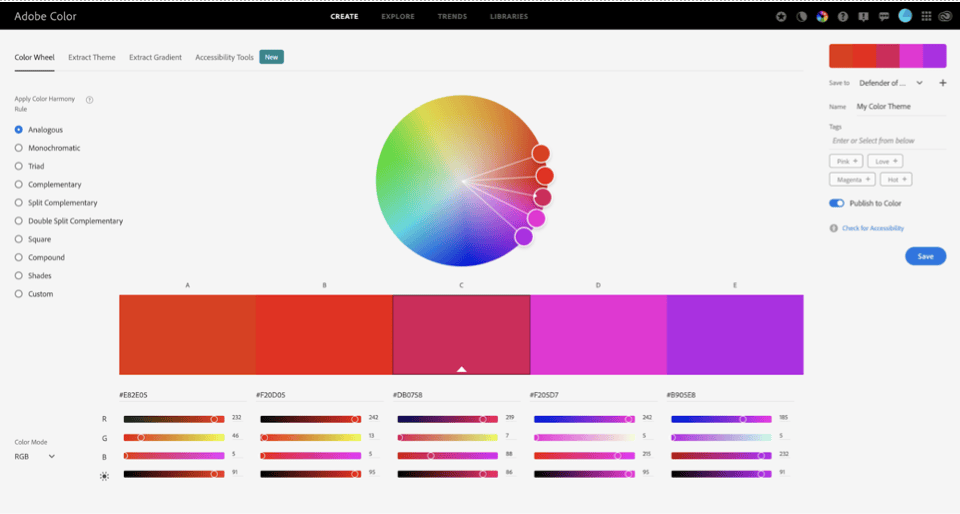Select the Double Split Complementary rule

(69, 221)
